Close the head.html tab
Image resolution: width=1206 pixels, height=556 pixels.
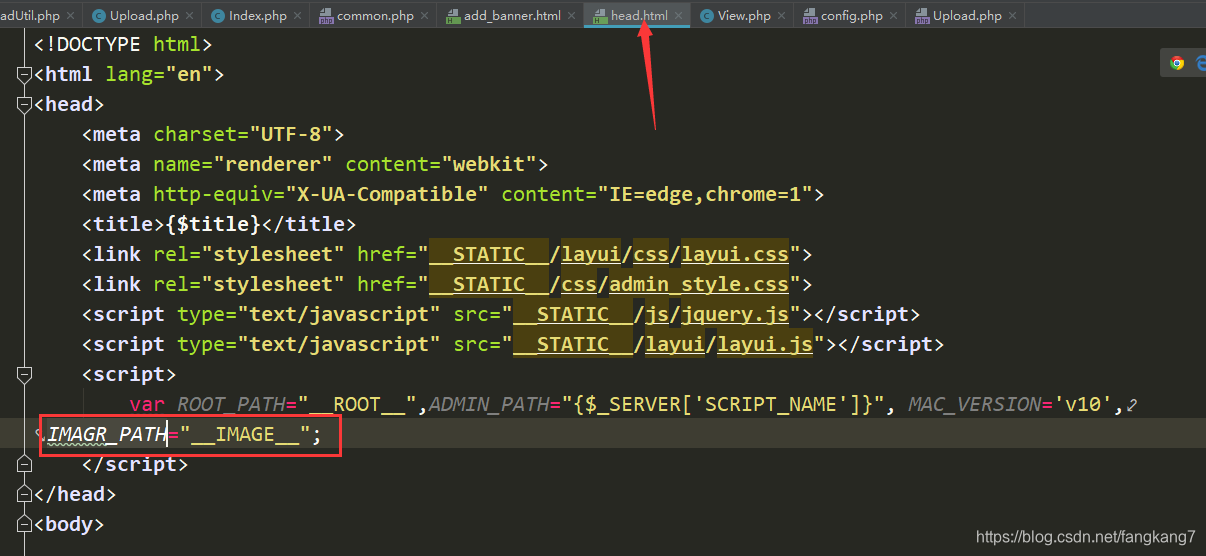click(679, 16)
